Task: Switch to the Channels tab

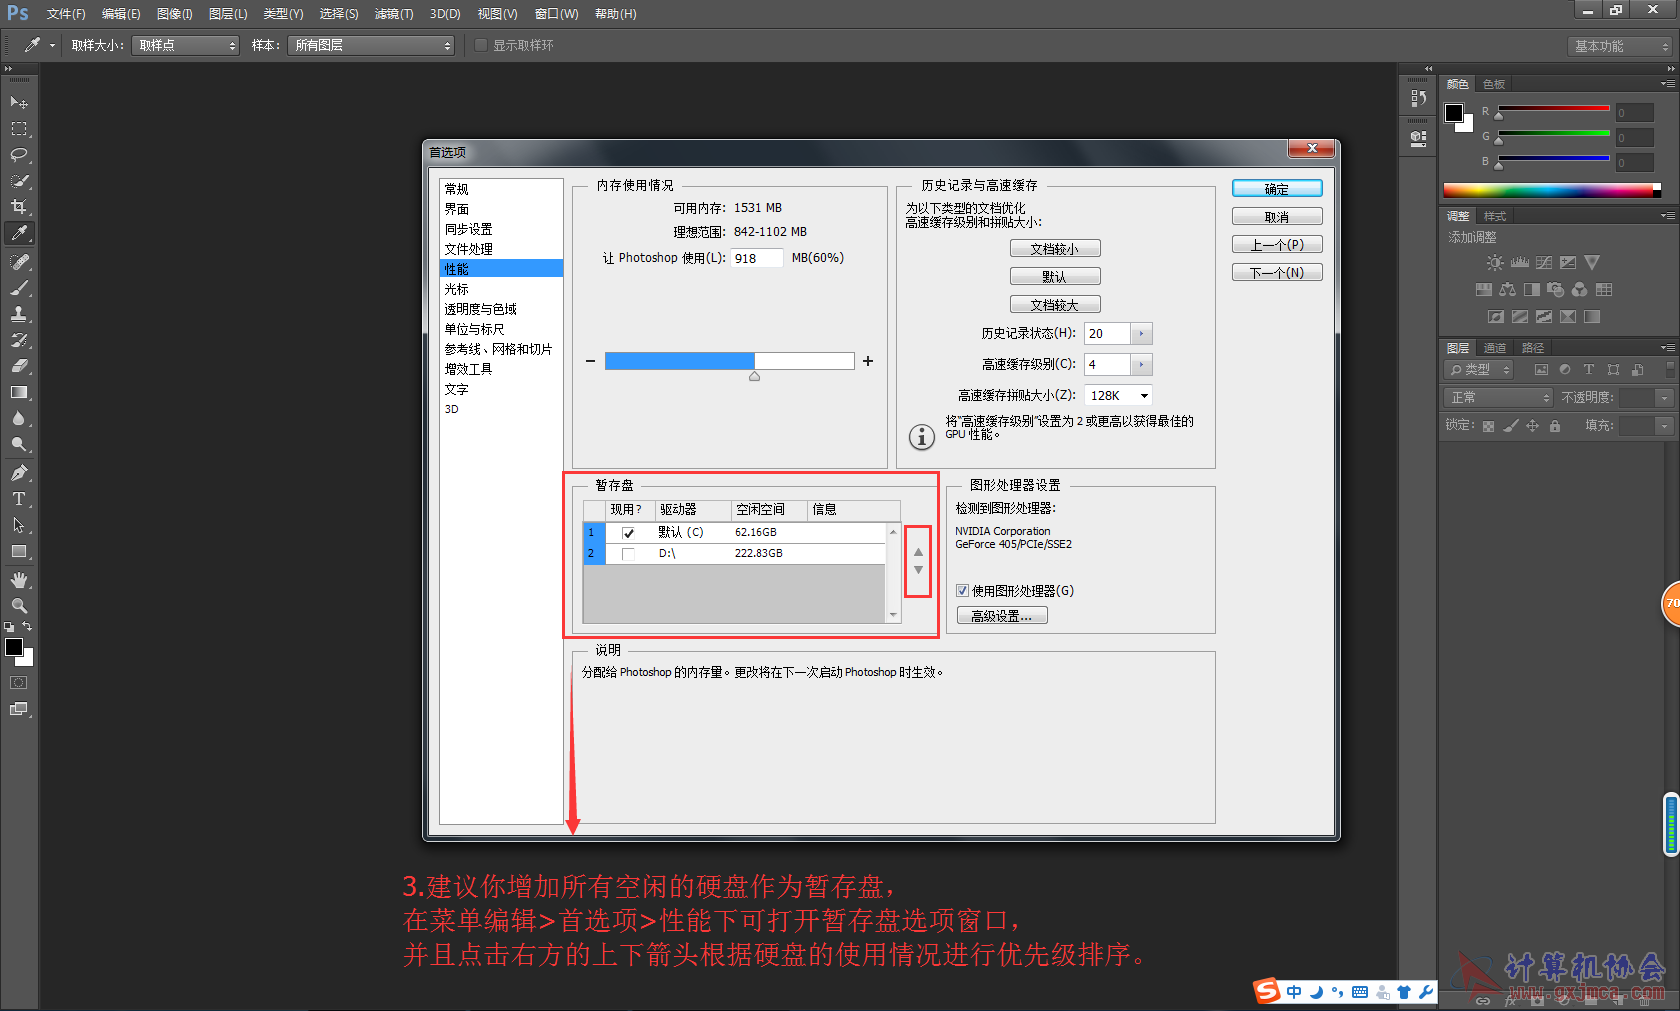Action: (x=1495, y=348)
